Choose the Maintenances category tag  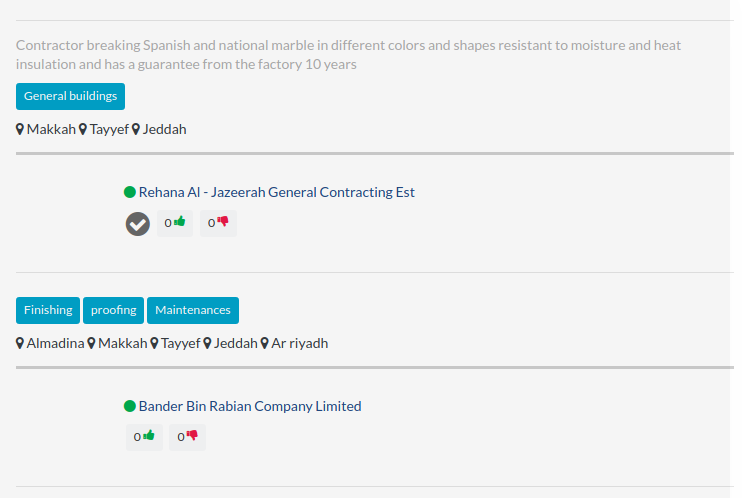pyautogui.click(x=193, y=311)
